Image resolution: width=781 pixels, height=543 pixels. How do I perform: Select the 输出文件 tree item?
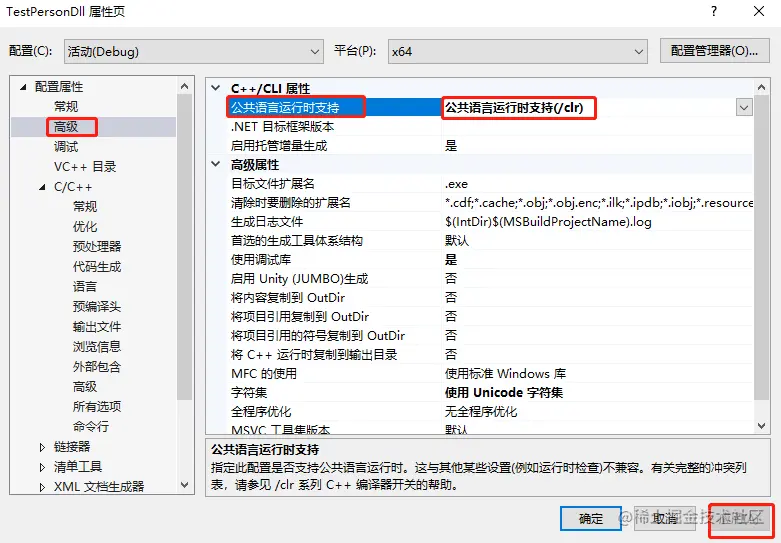pyautogui.click(x=97, y=326)
